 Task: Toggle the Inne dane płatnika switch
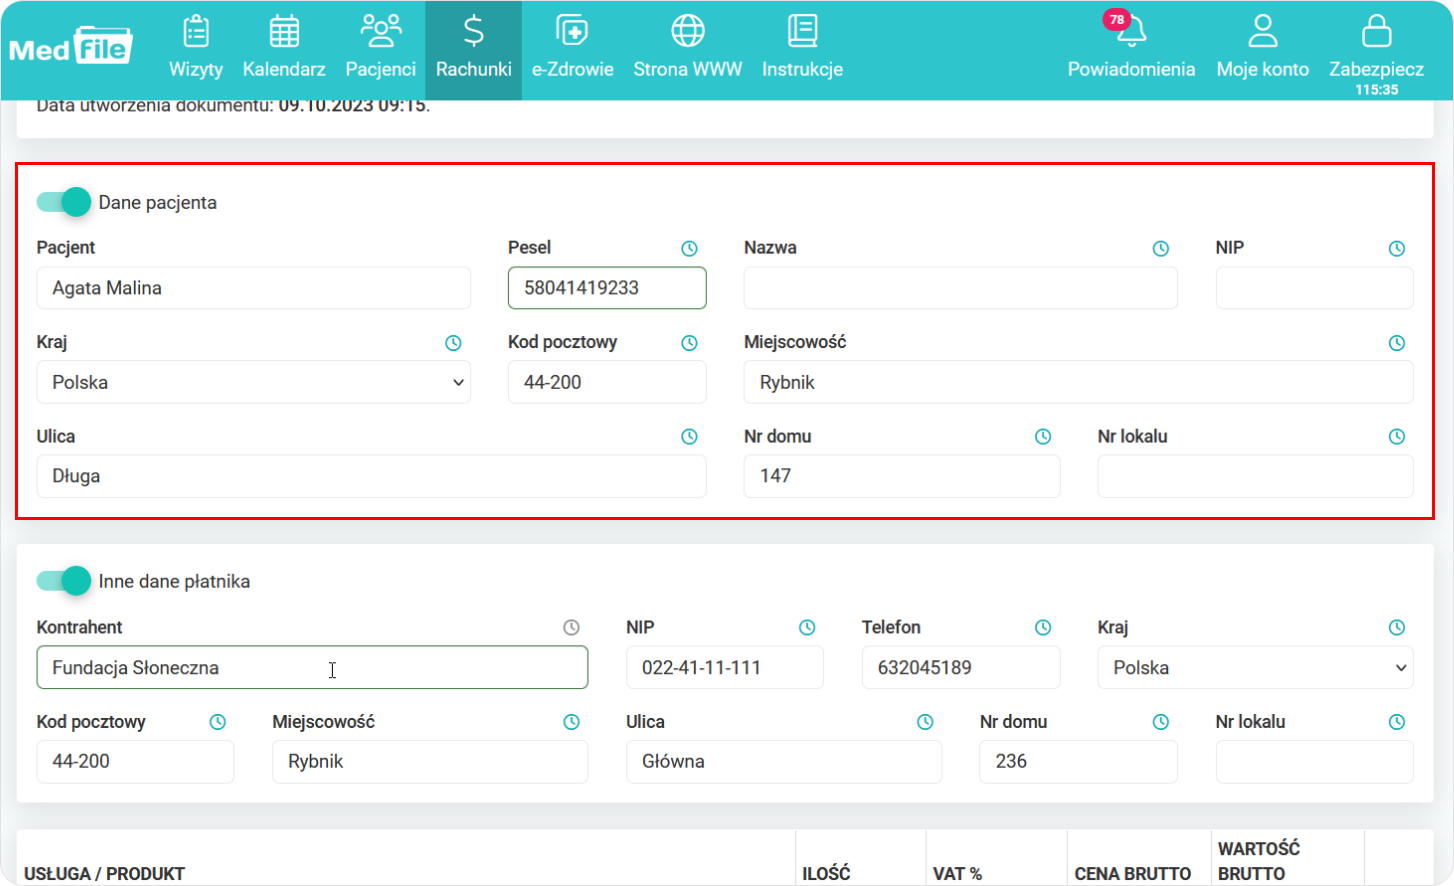click(64, 581)
